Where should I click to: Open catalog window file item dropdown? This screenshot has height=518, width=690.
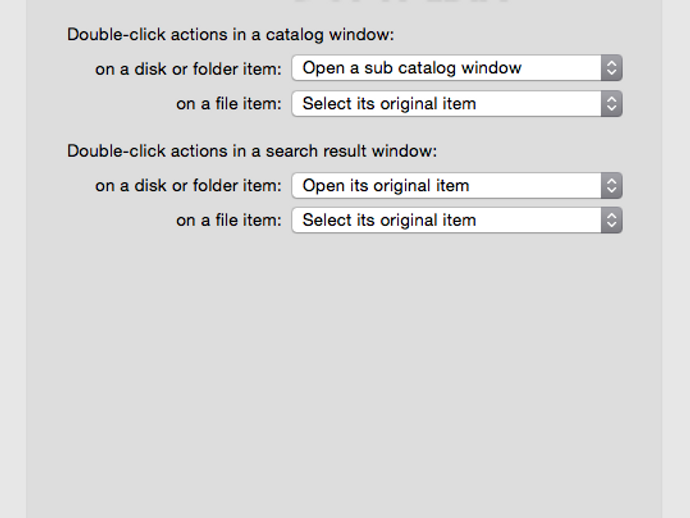point(456,104)
